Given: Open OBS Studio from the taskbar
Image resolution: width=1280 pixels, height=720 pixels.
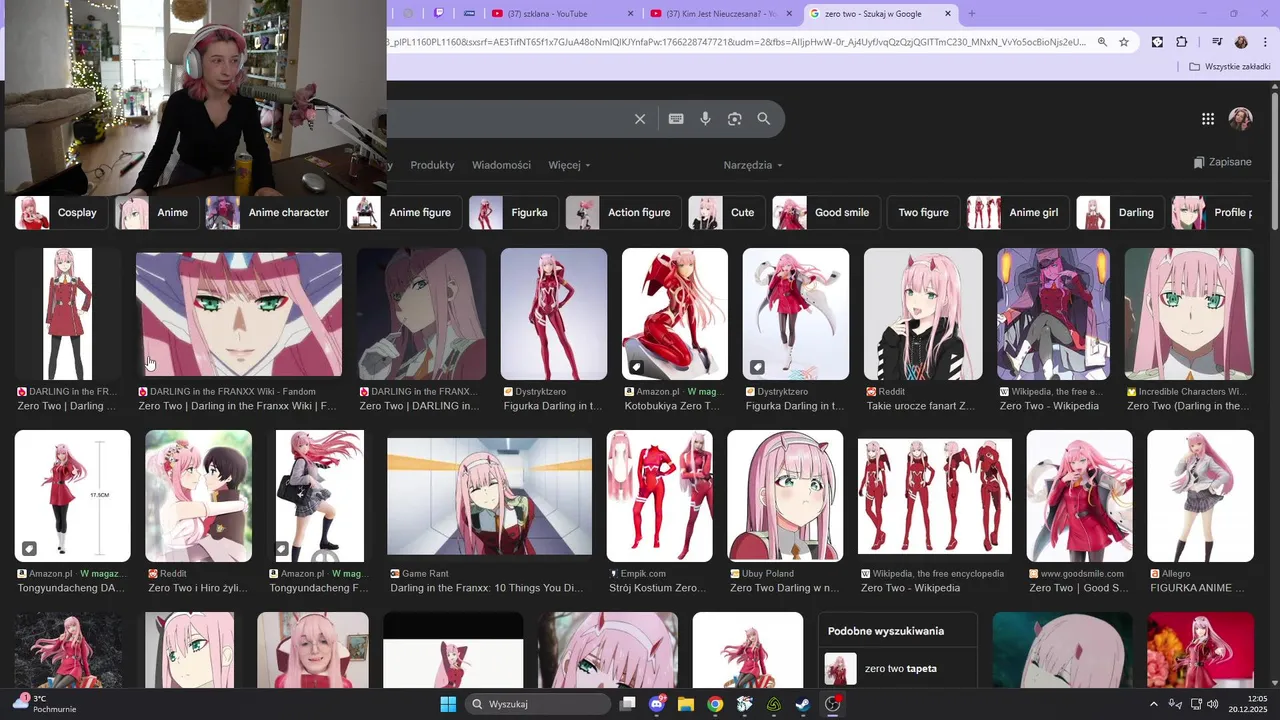Looking at the screenshot, I should click(x=832, y=704).
